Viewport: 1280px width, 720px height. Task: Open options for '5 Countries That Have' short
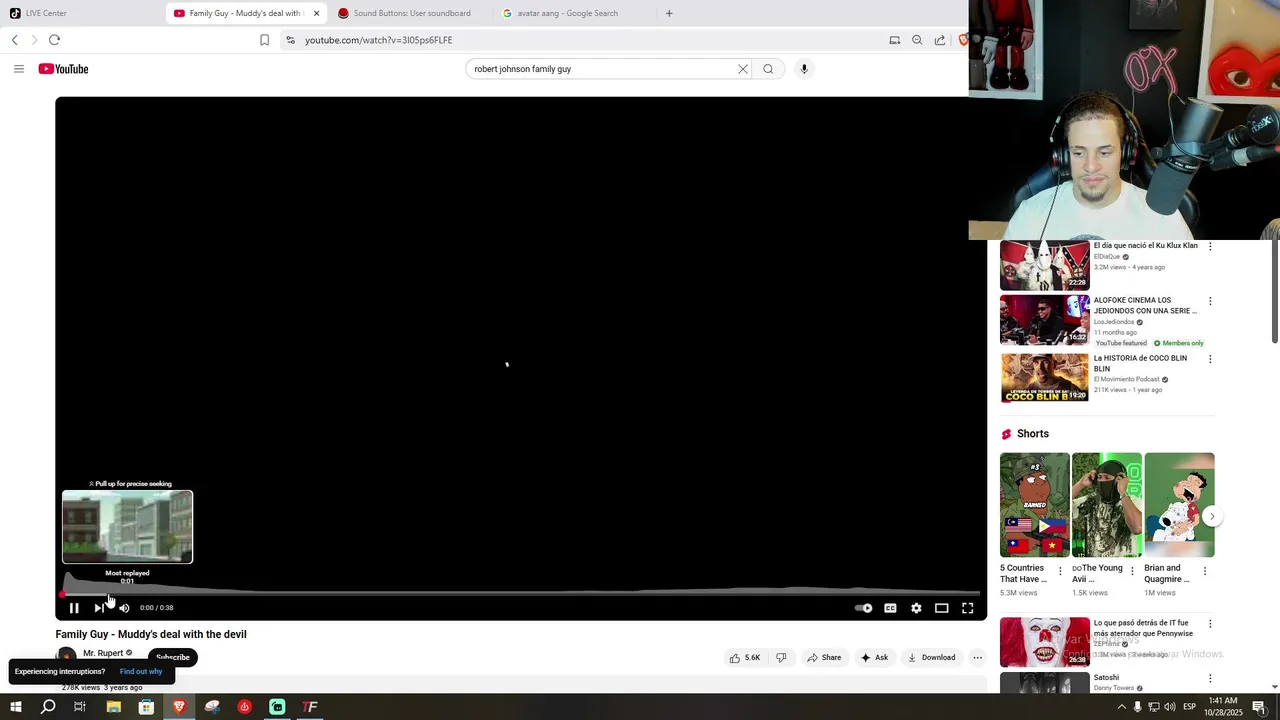(x=1061, y=571)
